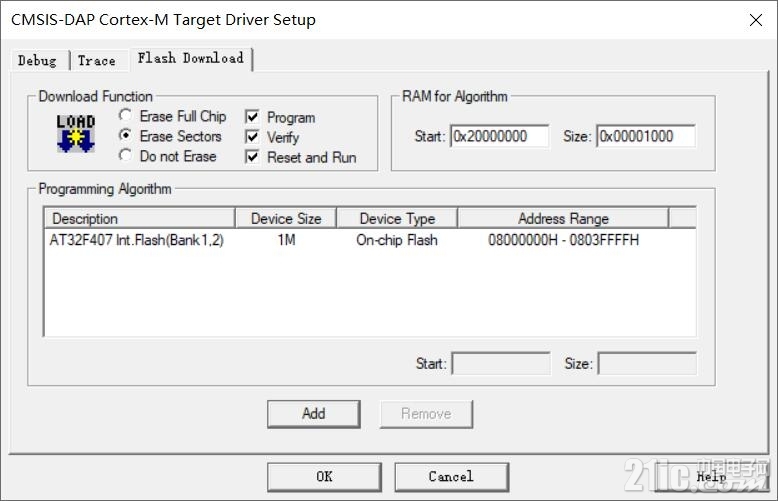Click the LOAD download function icon
The width and height of the screenshot is (778, 501).
(75, 133)
